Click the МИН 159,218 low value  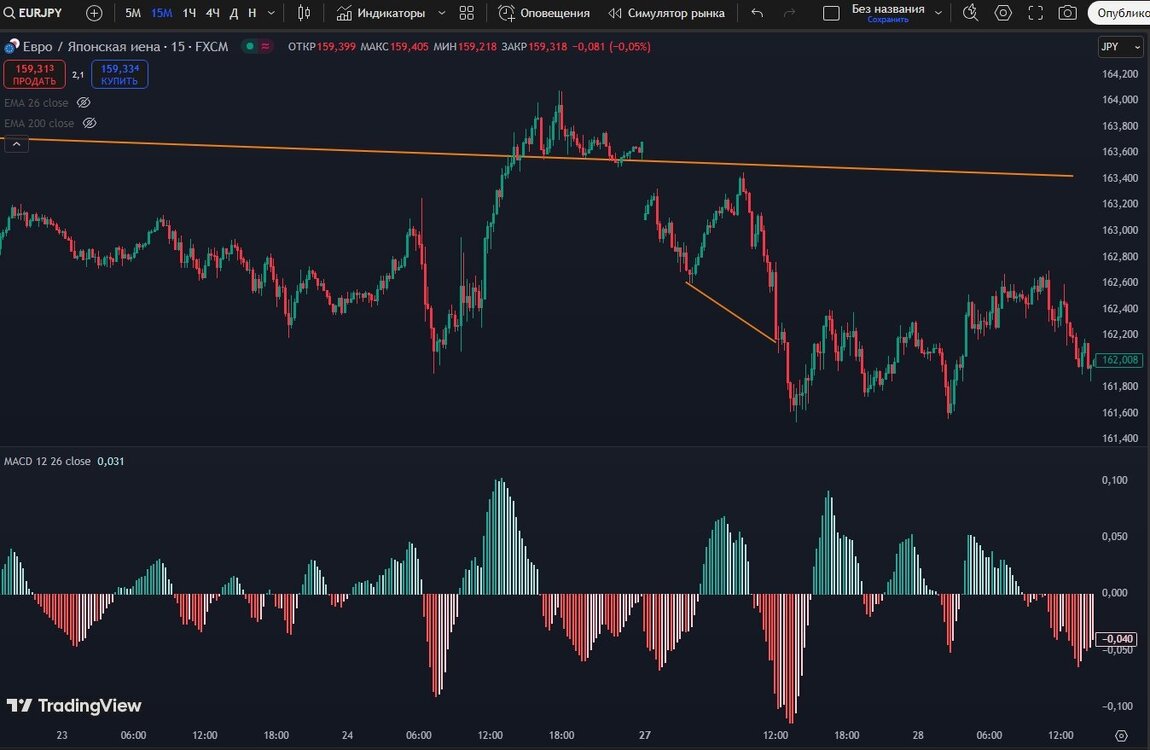click(465, 46)
